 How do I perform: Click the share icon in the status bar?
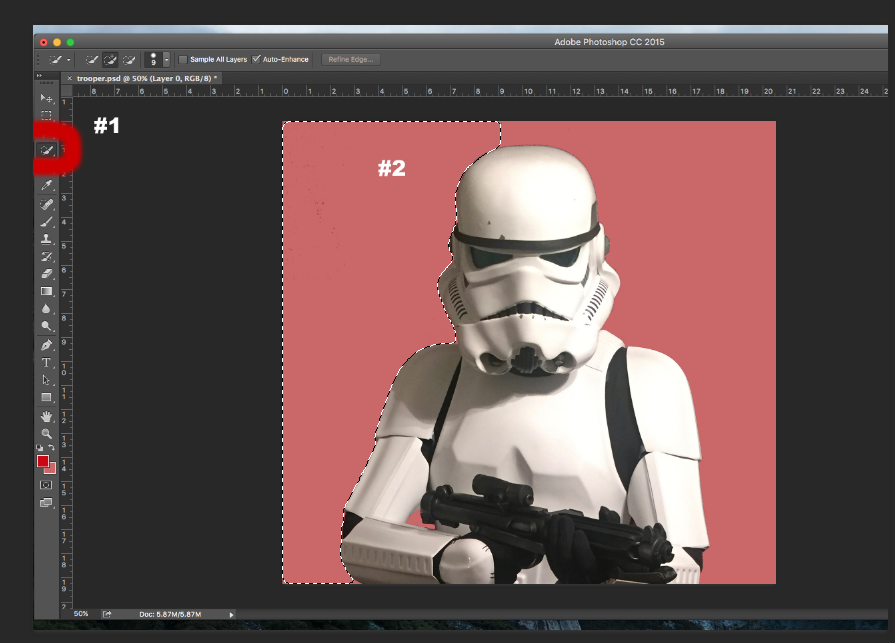pos(107,614)
